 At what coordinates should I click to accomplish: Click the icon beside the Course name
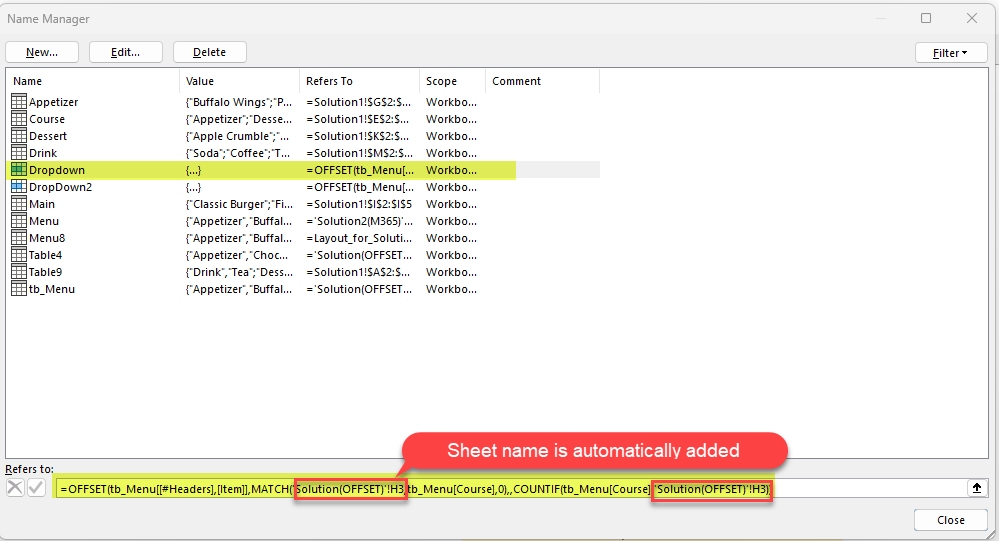tap(18, 119)
